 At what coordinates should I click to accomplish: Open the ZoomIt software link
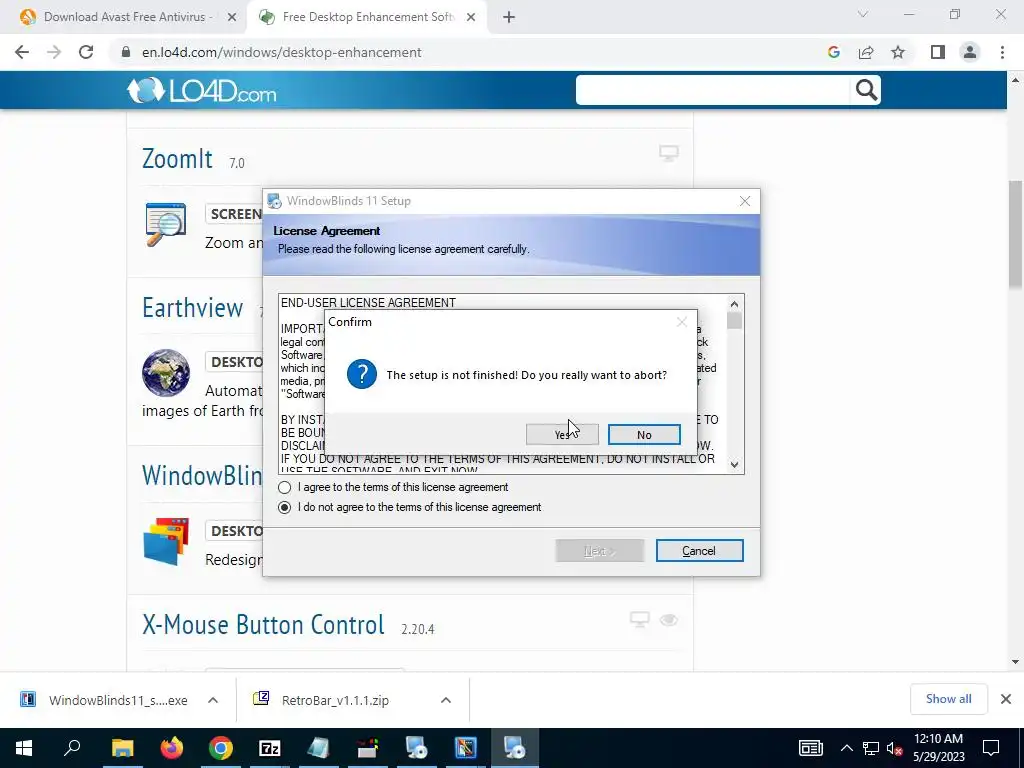[177, 159]
